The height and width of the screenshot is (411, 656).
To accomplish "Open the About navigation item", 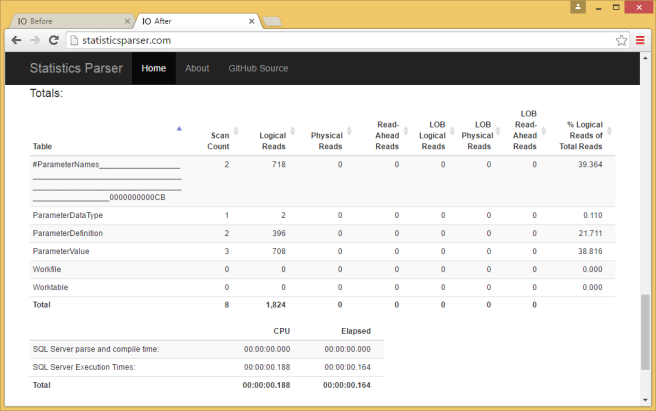I will (x=197, y=68).
